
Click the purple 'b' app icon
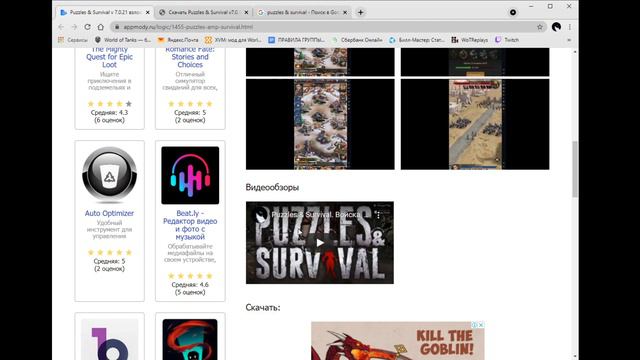pos(109,340)
